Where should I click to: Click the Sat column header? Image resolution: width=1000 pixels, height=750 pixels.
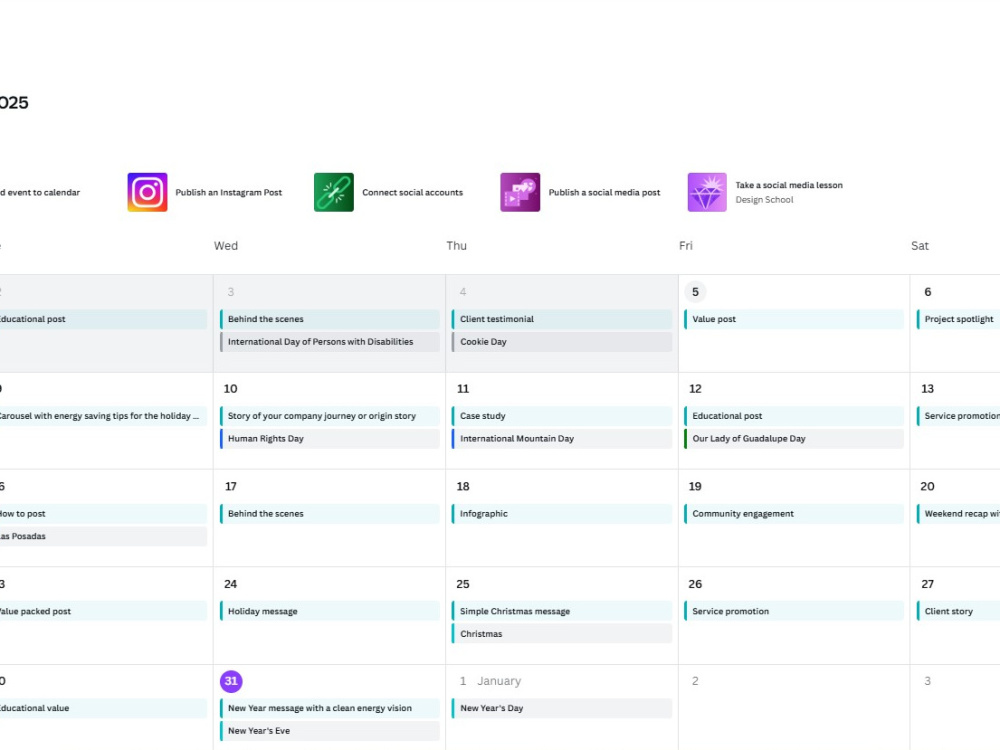click(x=920, y=246)
